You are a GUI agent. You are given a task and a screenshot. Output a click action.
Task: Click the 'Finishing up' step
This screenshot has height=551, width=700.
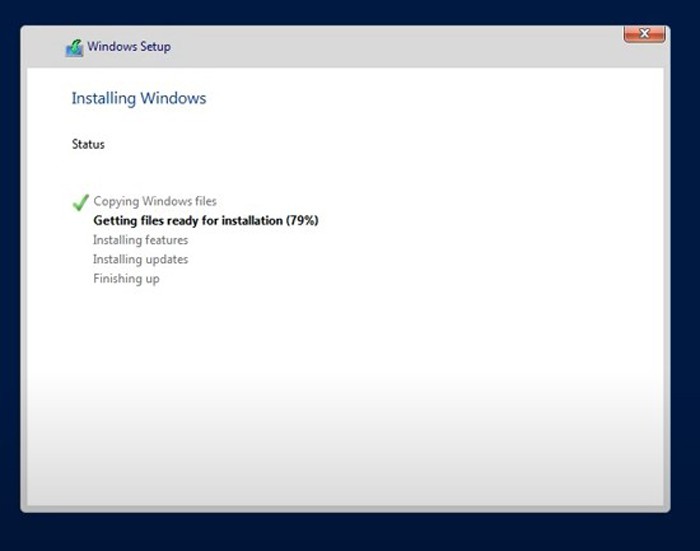pyautogui.click(x=126, y=279)
